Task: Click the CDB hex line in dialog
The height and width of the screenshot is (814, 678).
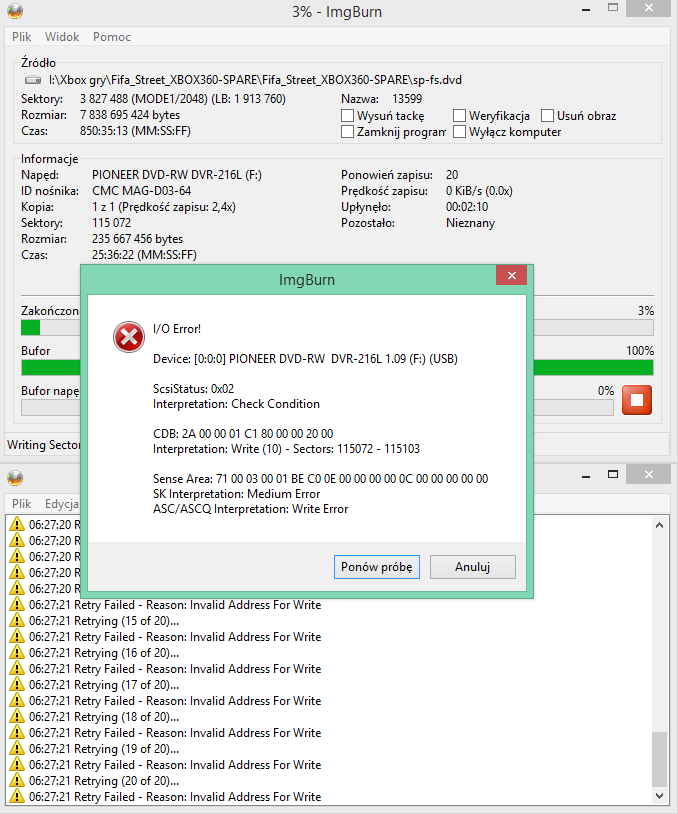Action: click(x=243, y=433)
